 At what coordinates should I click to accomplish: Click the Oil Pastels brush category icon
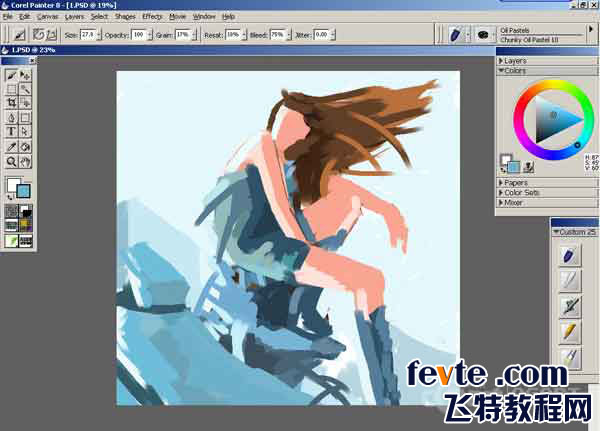click(x=456, y=35)
